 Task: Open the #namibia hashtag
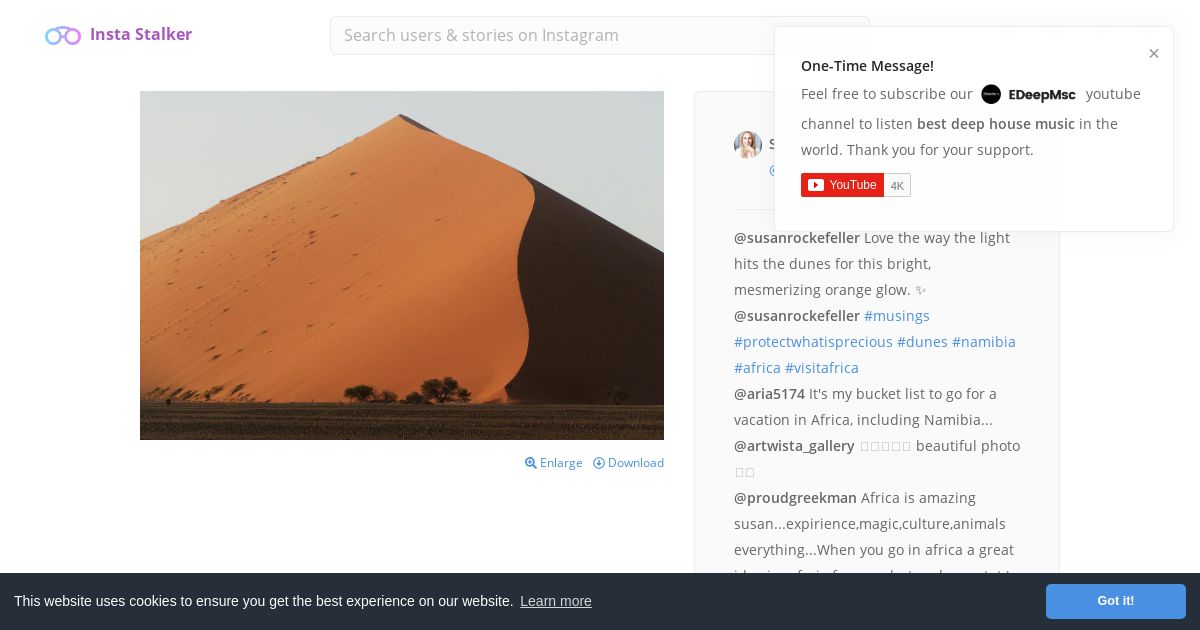[x=984, y=342]
